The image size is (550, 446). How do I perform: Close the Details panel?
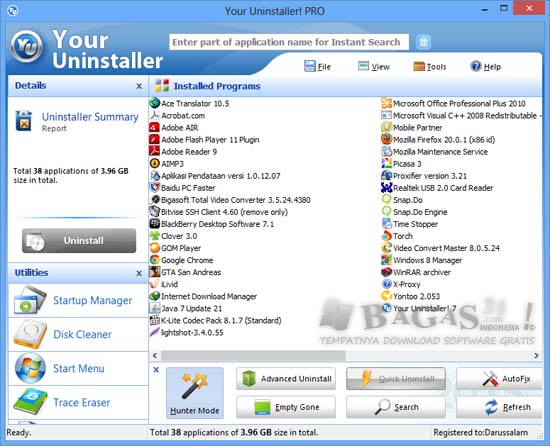coord(139,86)
